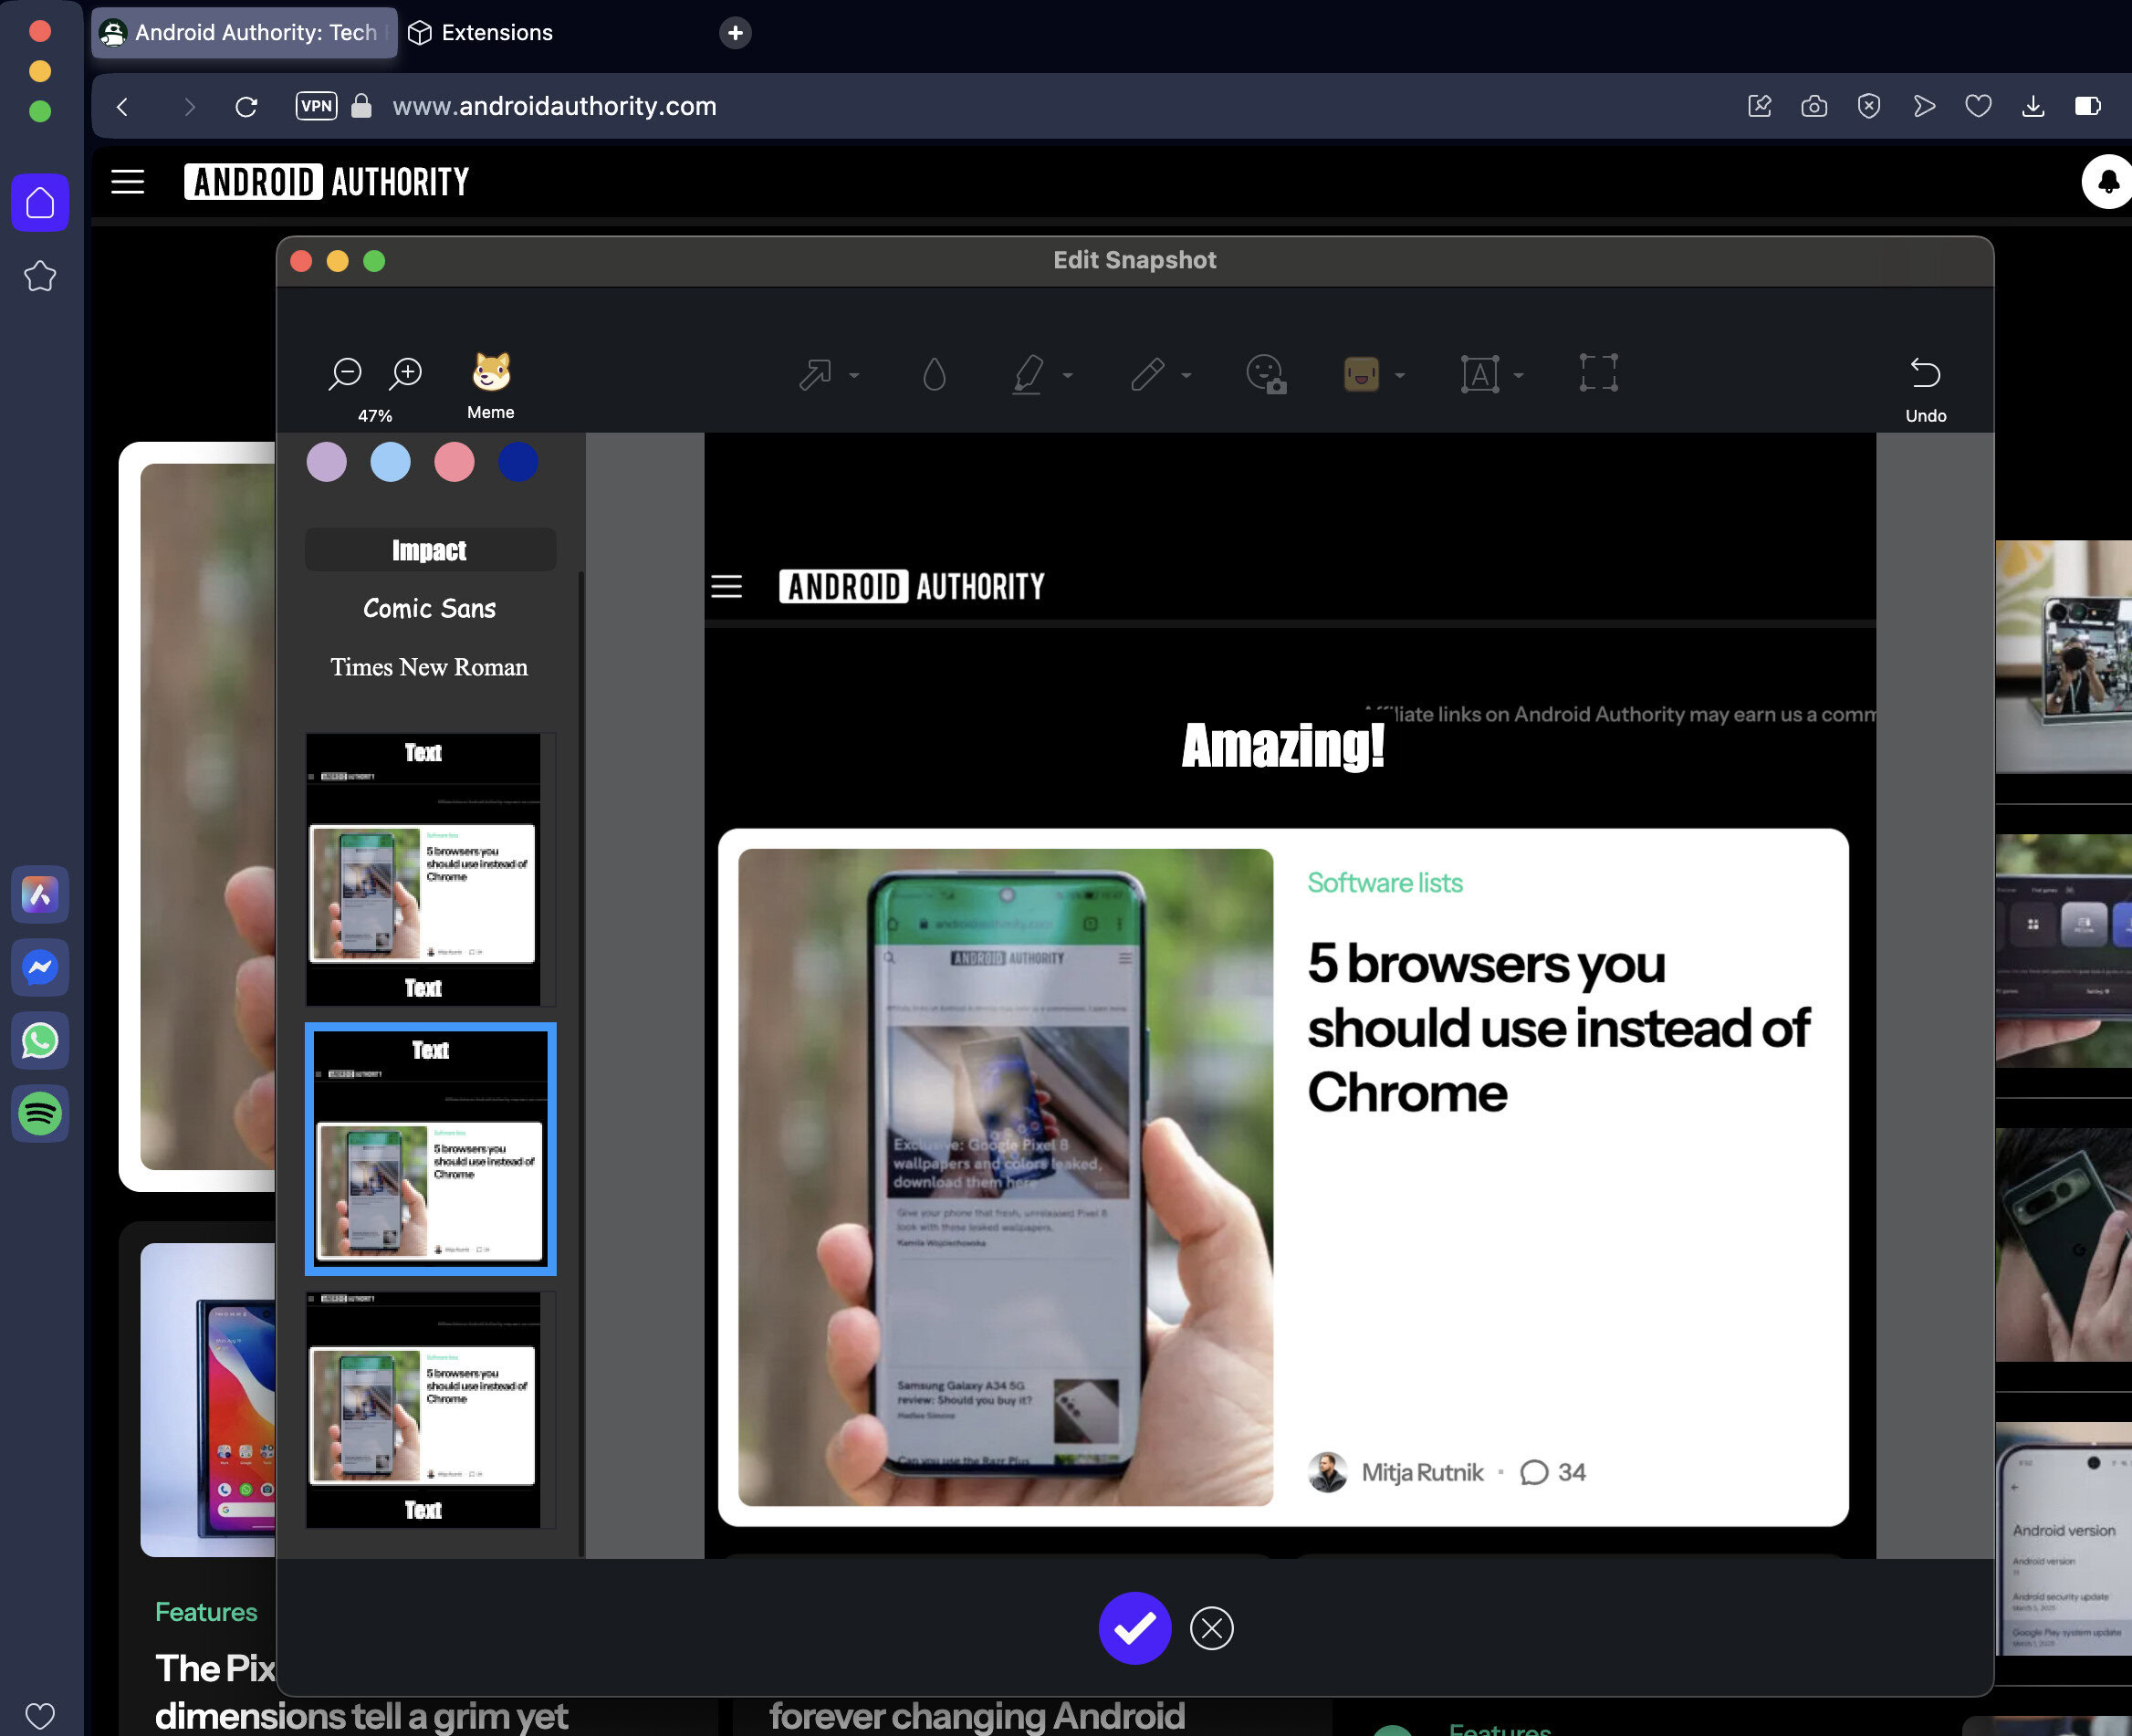The height and width of the screenshot is (1736, 2132).
Task: Open WhatsApp in the sidebar
Action: (40, 1040)
